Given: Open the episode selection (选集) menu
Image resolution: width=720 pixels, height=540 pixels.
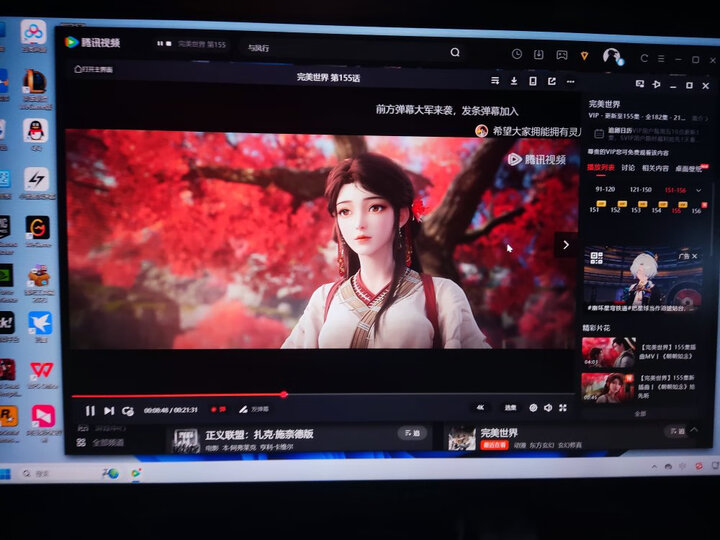Looking at the screenshot, I should [x=510, y=408].
